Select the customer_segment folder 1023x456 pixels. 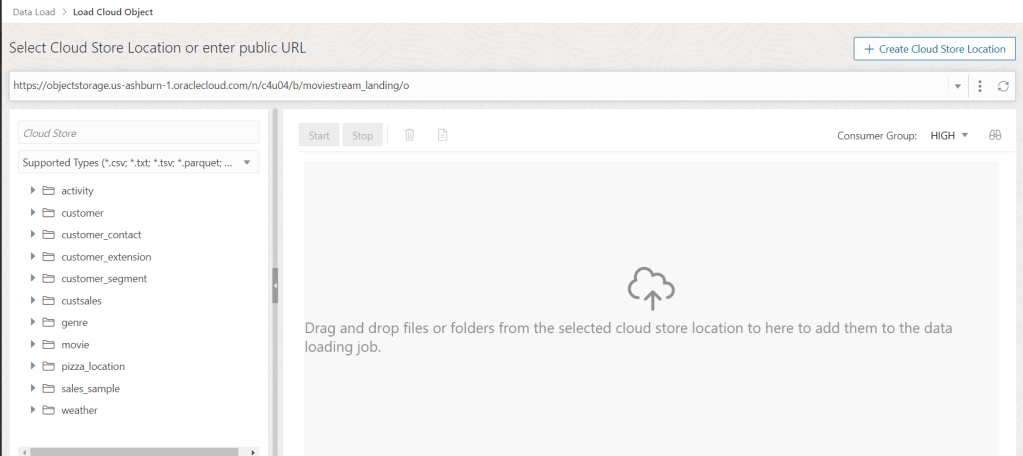[x=103, y=279]
